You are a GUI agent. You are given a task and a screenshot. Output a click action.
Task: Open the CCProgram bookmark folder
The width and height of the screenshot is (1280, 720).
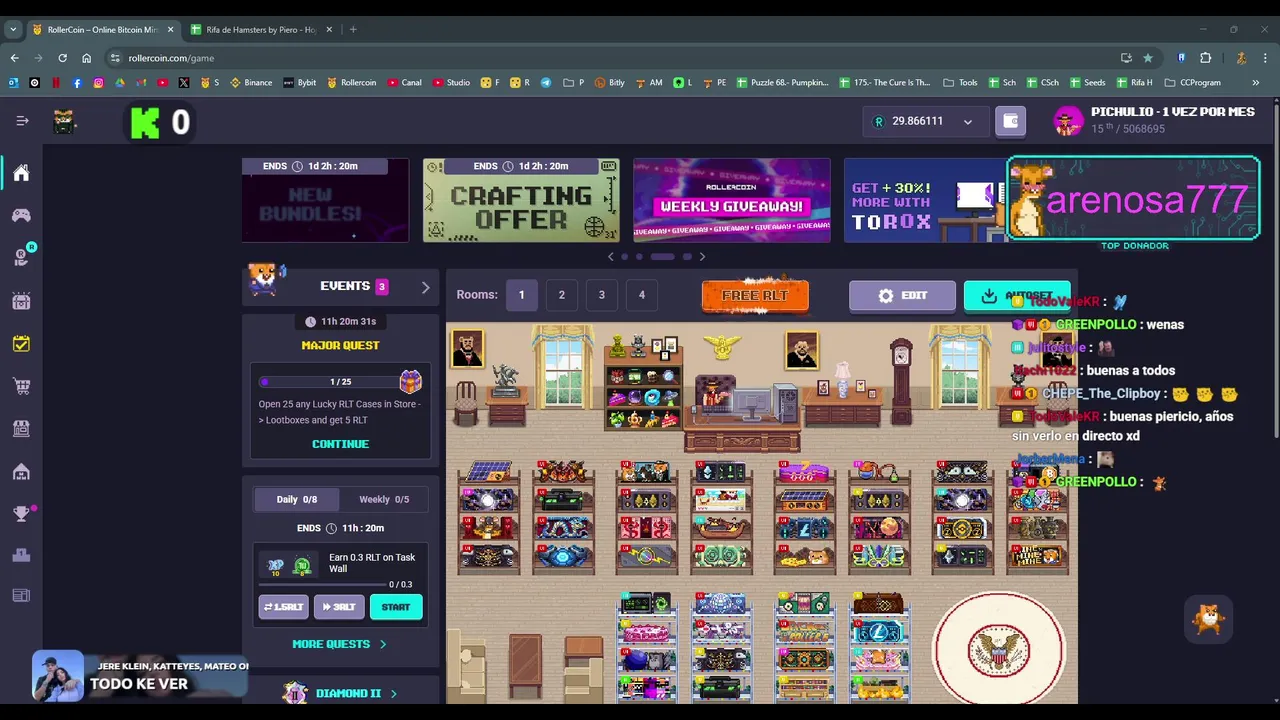(x=1192, y=82)
